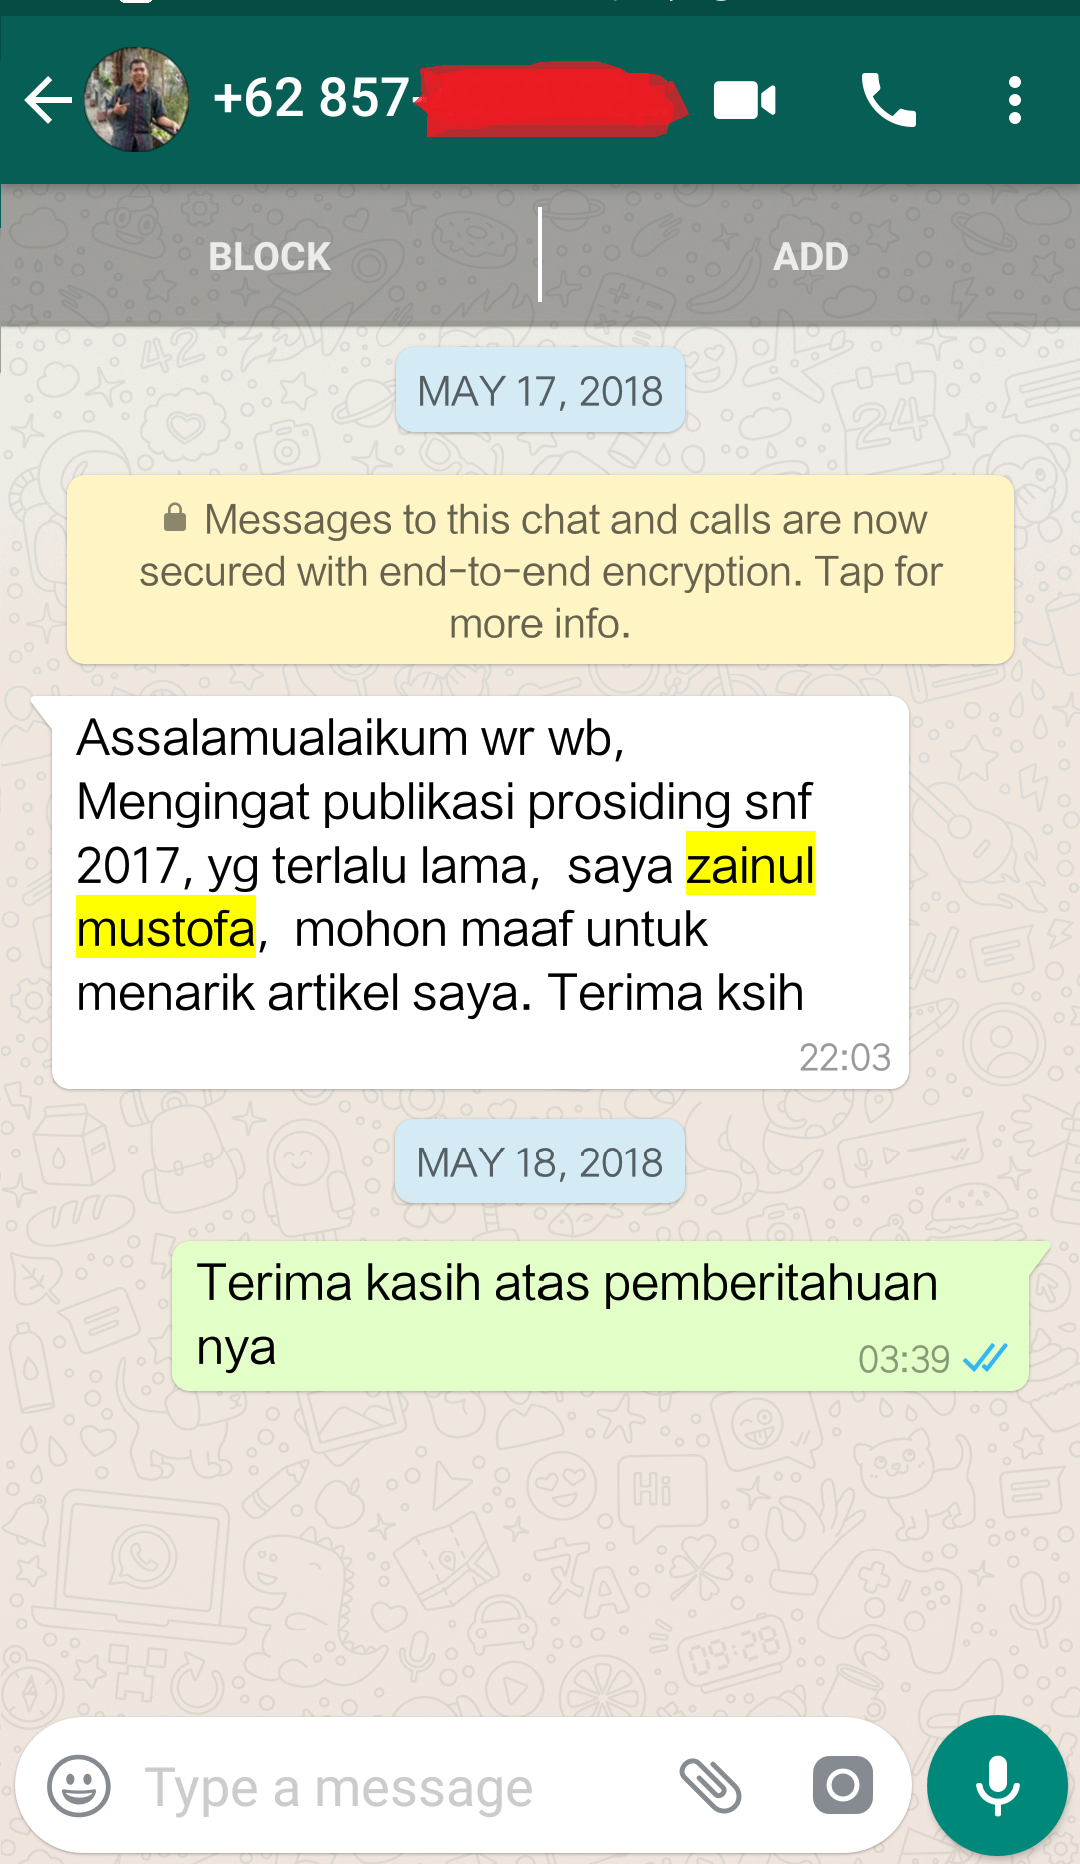
Task: Open the emoji picker
Action: [79, 1786]
